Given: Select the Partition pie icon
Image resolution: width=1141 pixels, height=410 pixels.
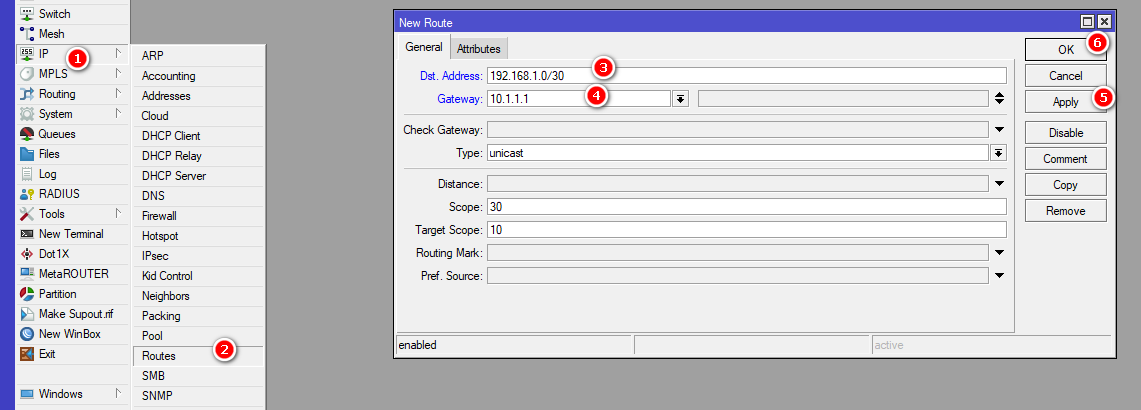Looking at the screenshot, I should tap(27, 294).
